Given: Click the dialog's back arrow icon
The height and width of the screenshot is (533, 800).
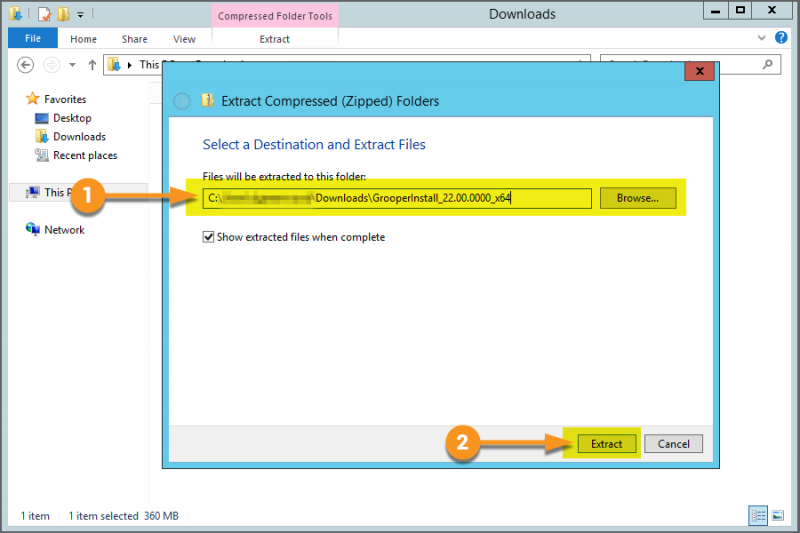Looking at the screenshot, I should click(x=182, y=101).
